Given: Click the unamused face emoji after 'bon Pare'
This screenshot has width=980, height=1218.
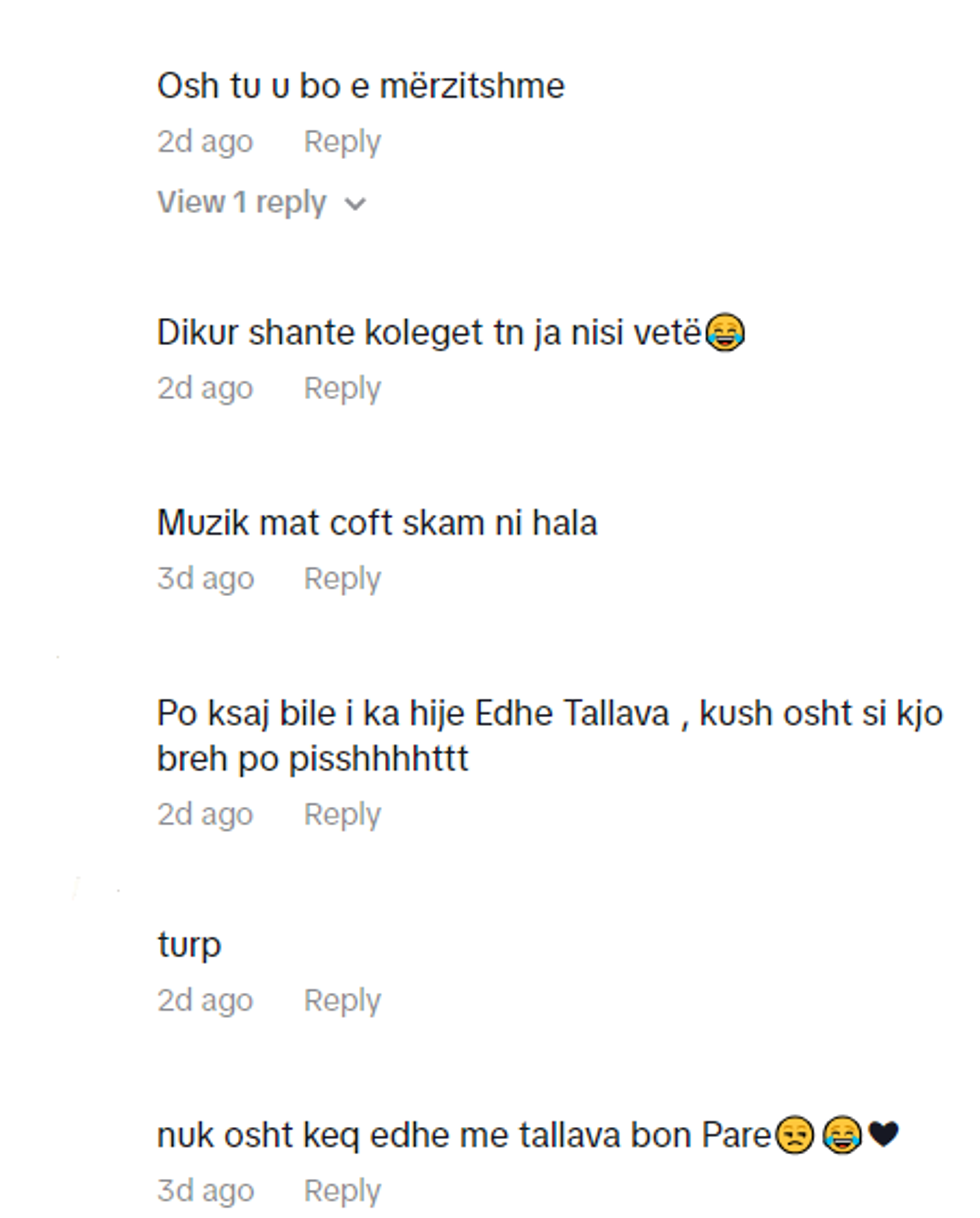Looking at the screenshot, I should 795,1135.
